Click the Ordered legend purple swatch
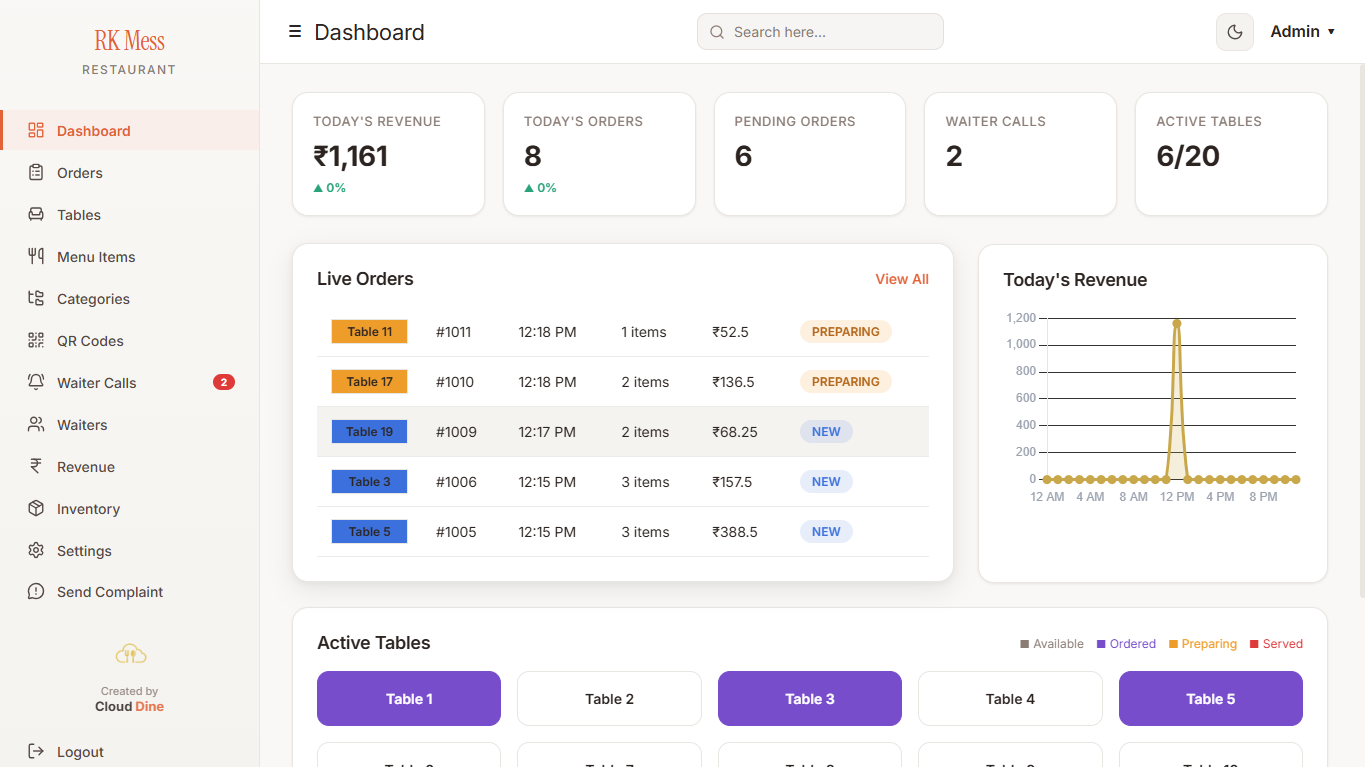Image resolution: width=1365 pixels, height=767 pixels. pos(1101,644)
